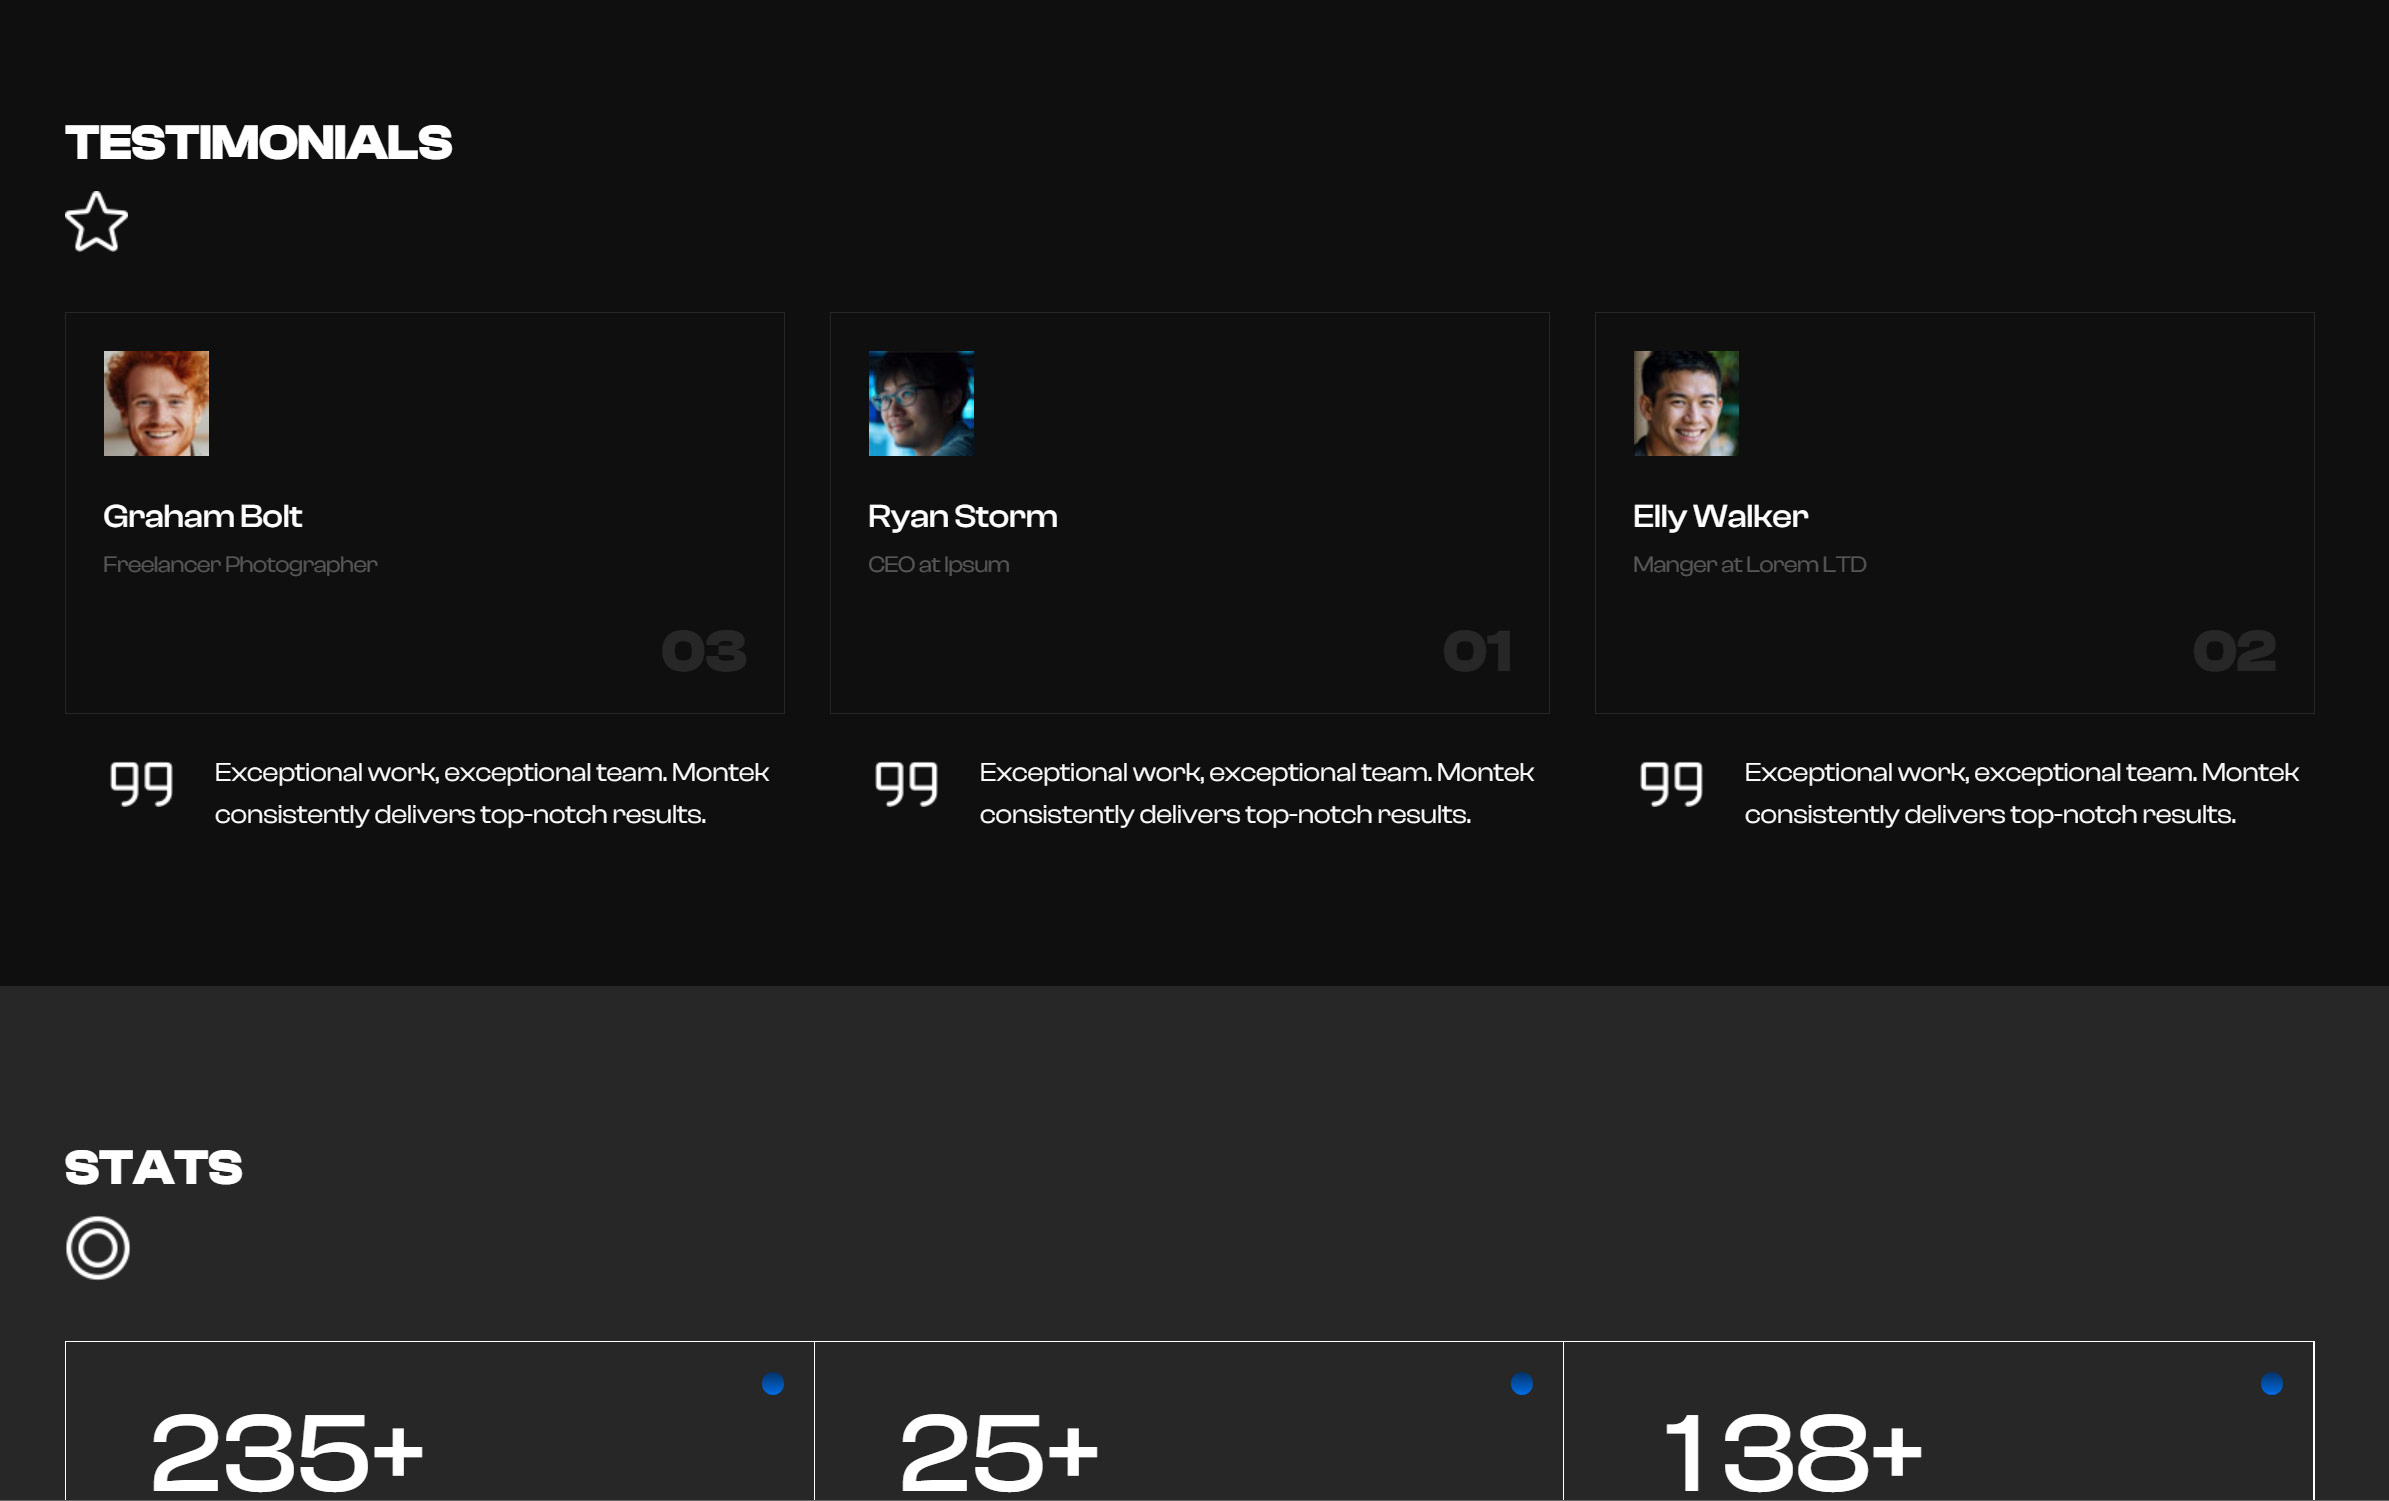Screen dimensions: 2389x1501
Task: Click the 25+ stat value
Action: pyautogui.click(x=999, y=1451)
